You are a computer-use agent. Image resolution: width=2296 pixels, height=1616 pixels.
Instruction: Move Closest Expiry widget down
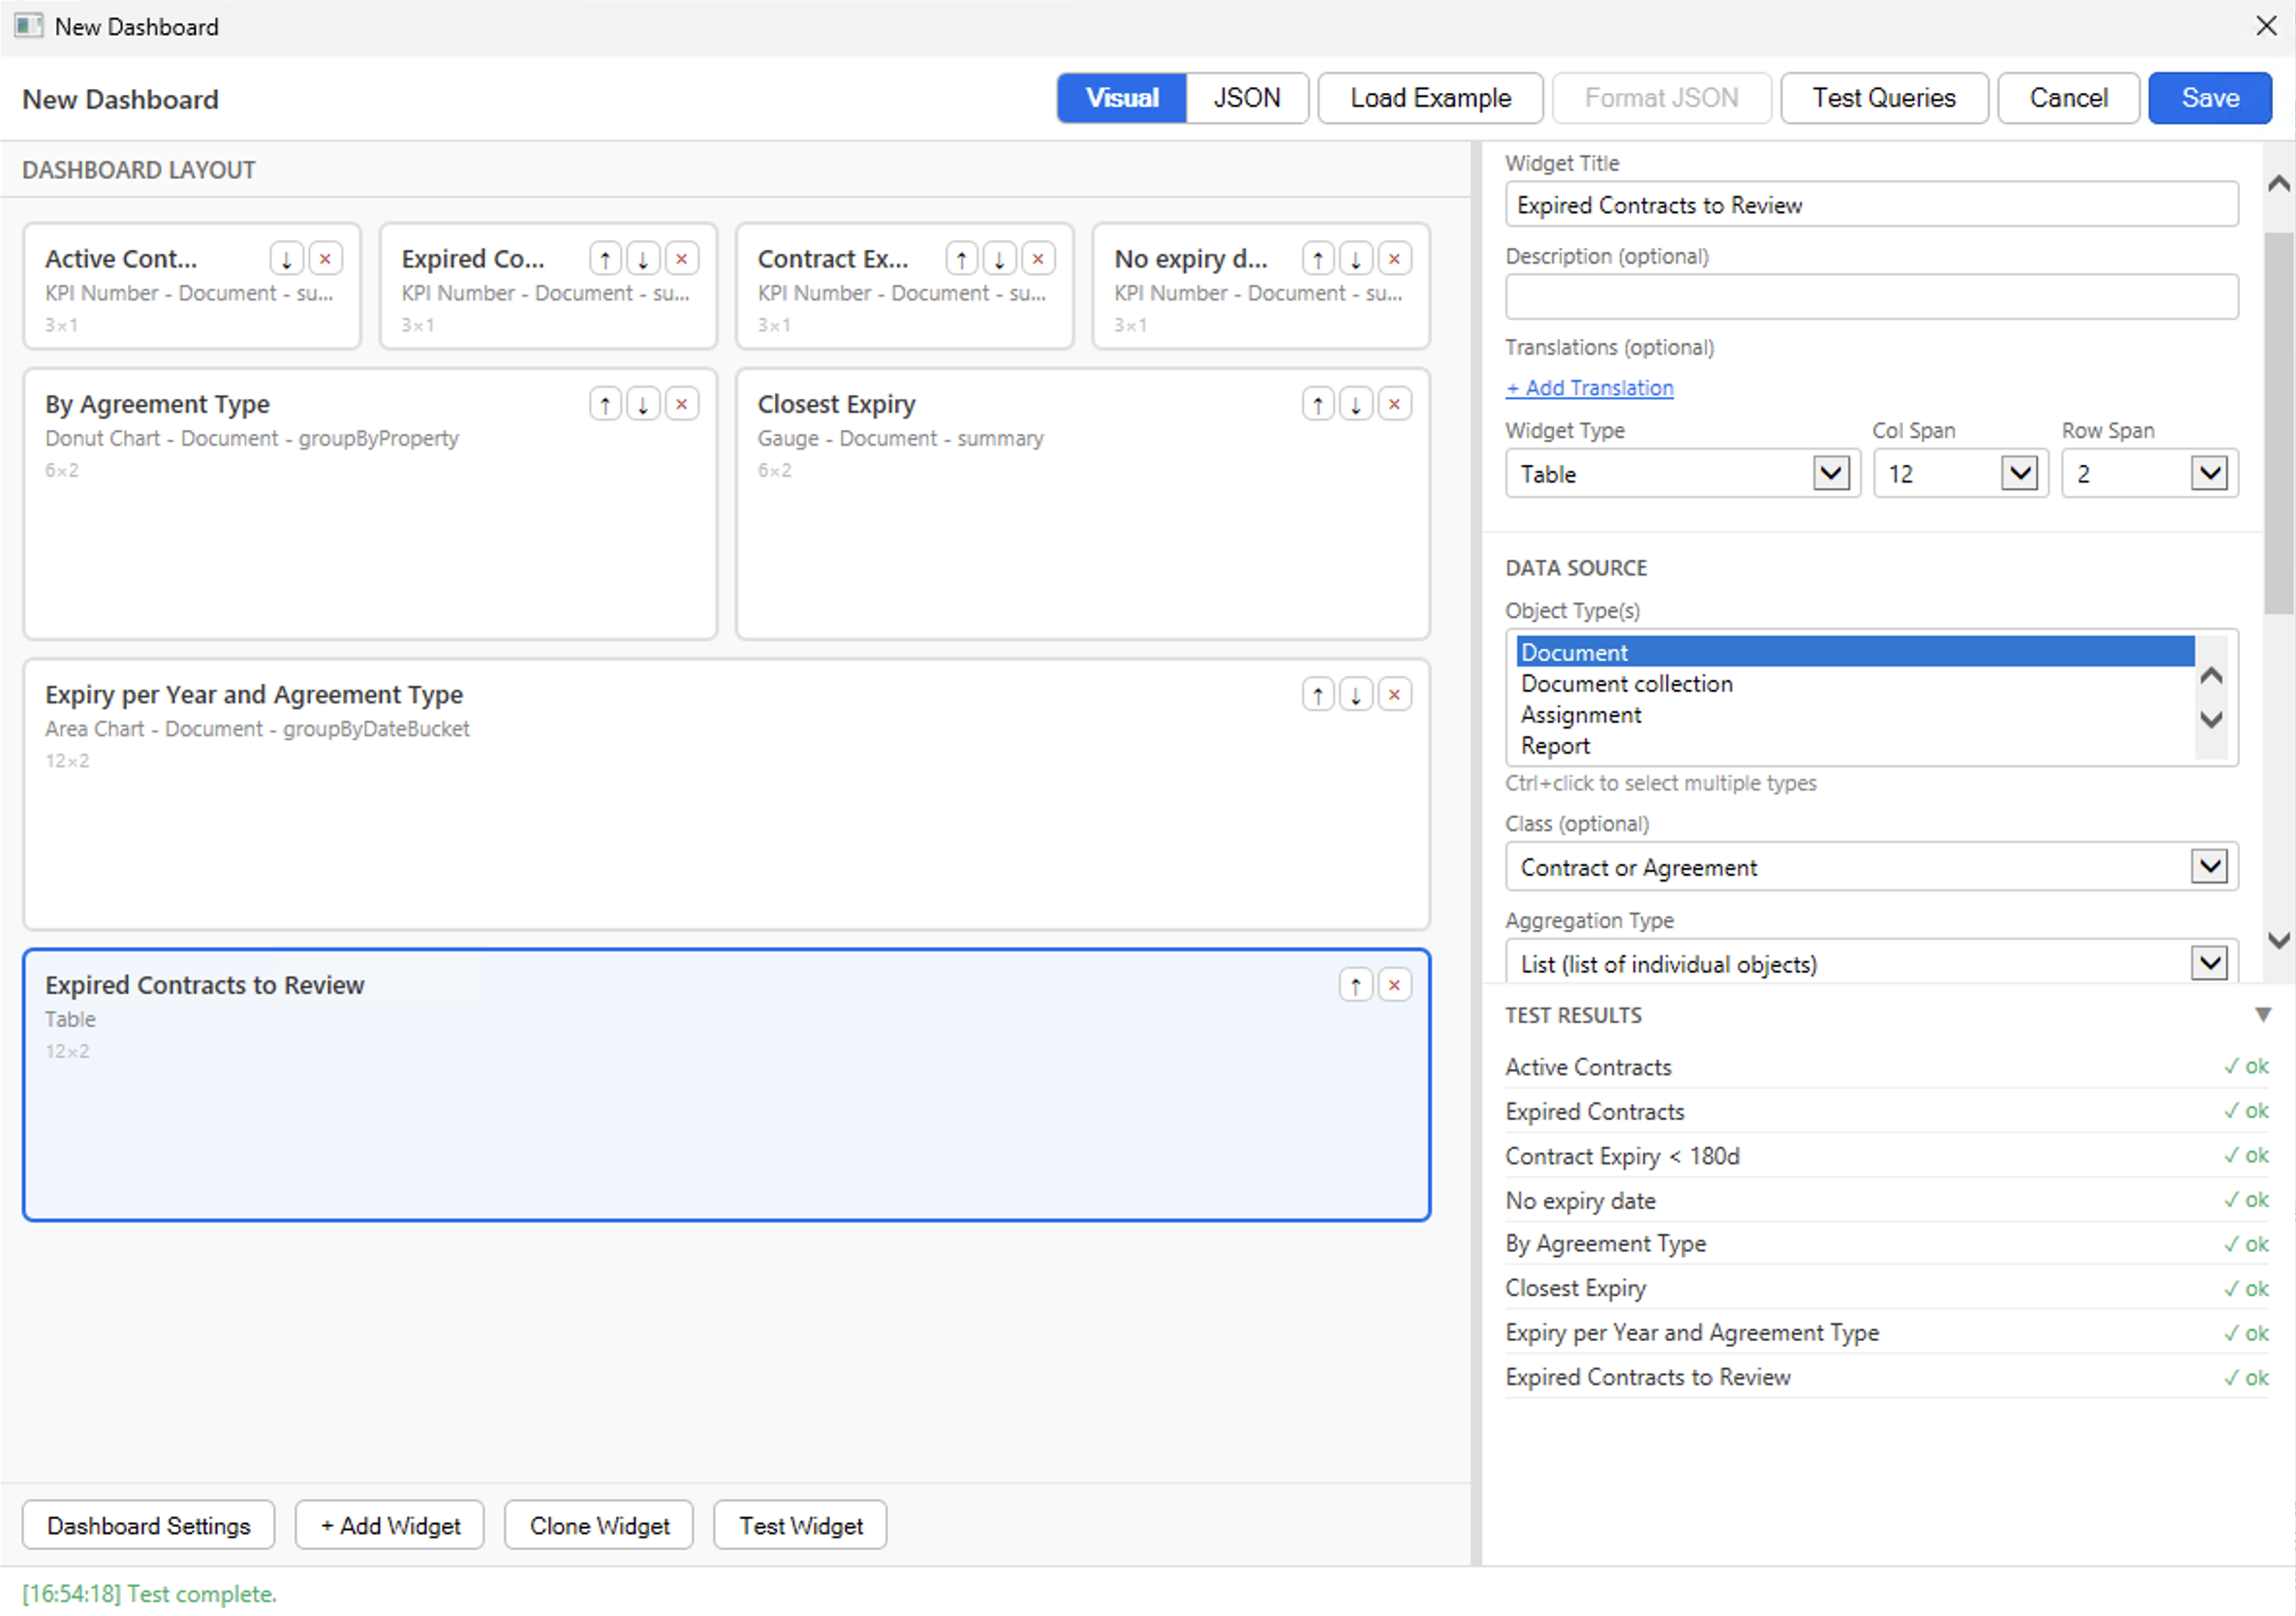tap(1356, 404)
